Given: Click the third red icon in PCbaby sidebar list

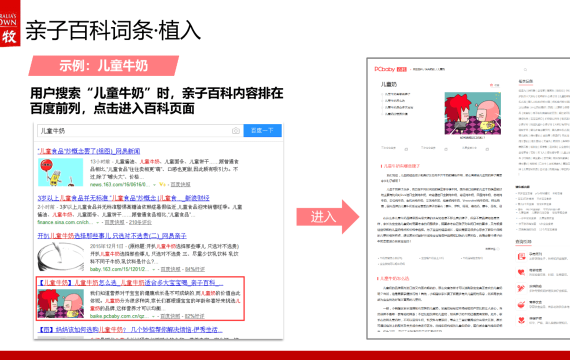Looking at the screenshot, I should tap(521, 288).
